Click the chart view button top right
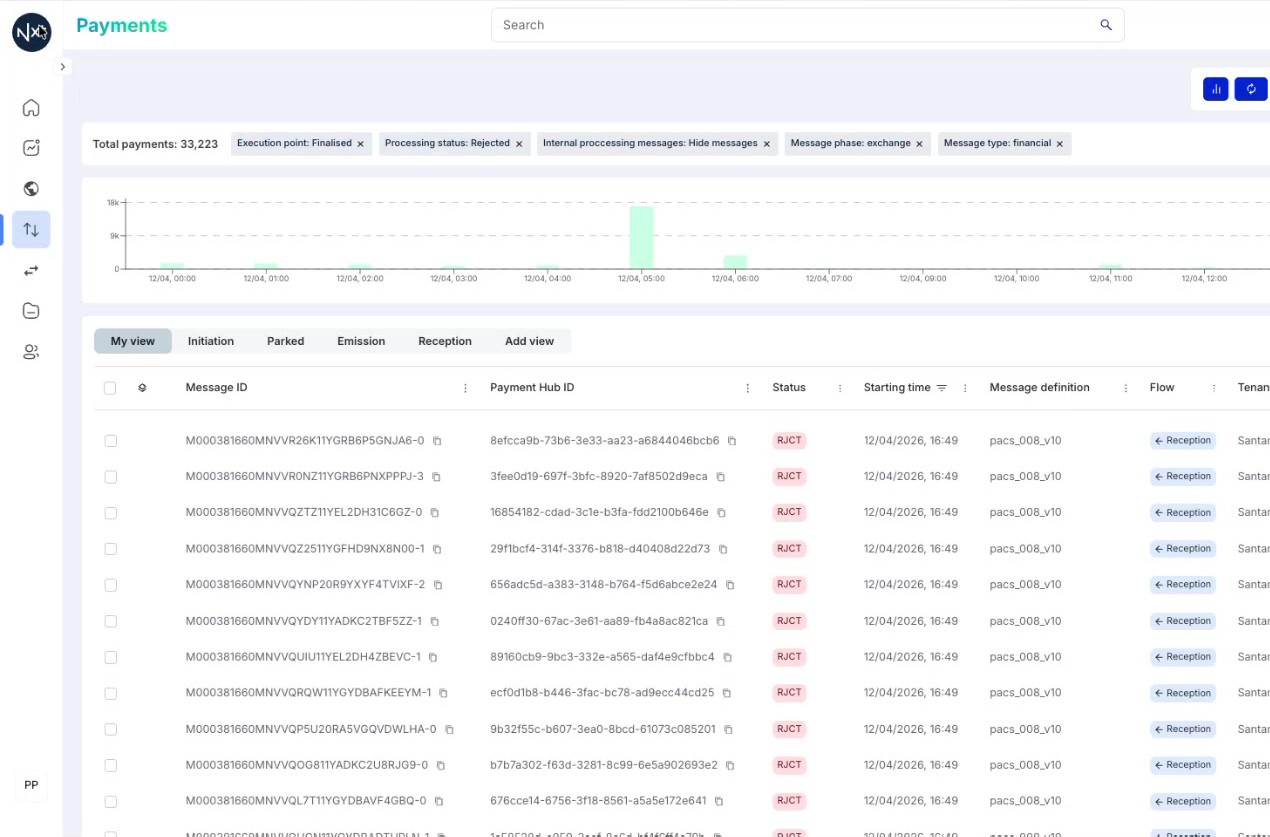The height and width of the screenshot is (837, 1270). coord(1216,89)
